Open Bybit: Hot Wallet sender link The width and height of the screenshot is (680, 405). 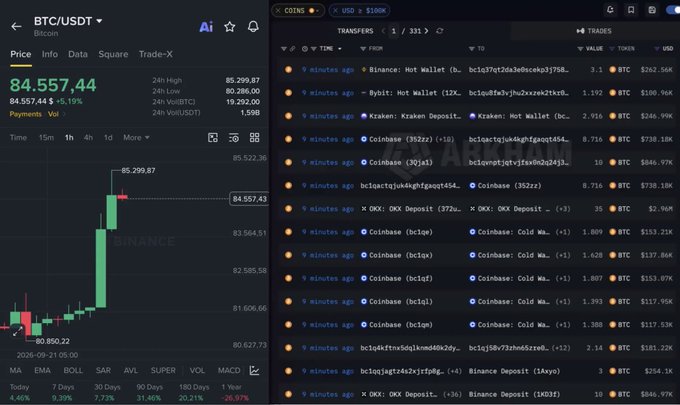(x=415, y=93)
